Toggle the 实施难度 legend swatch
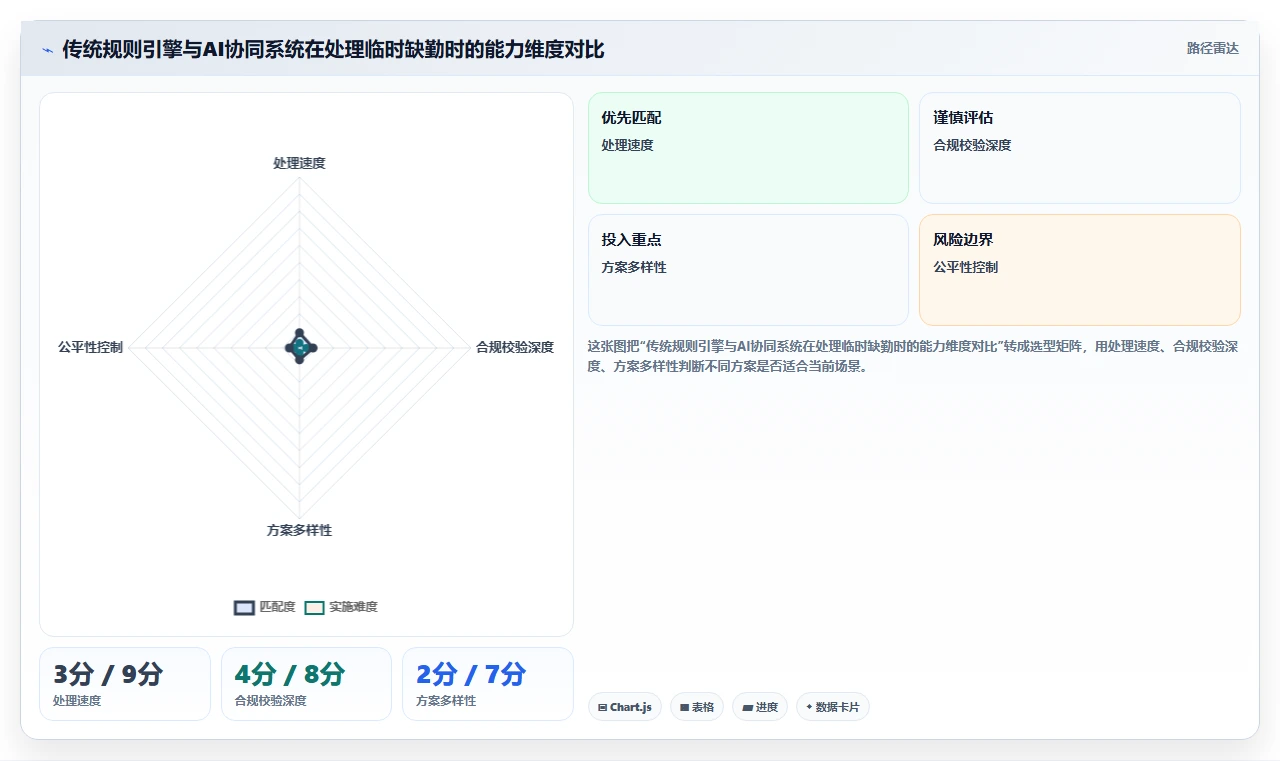Screen dimensions: 1280x761 click(315, 607)
